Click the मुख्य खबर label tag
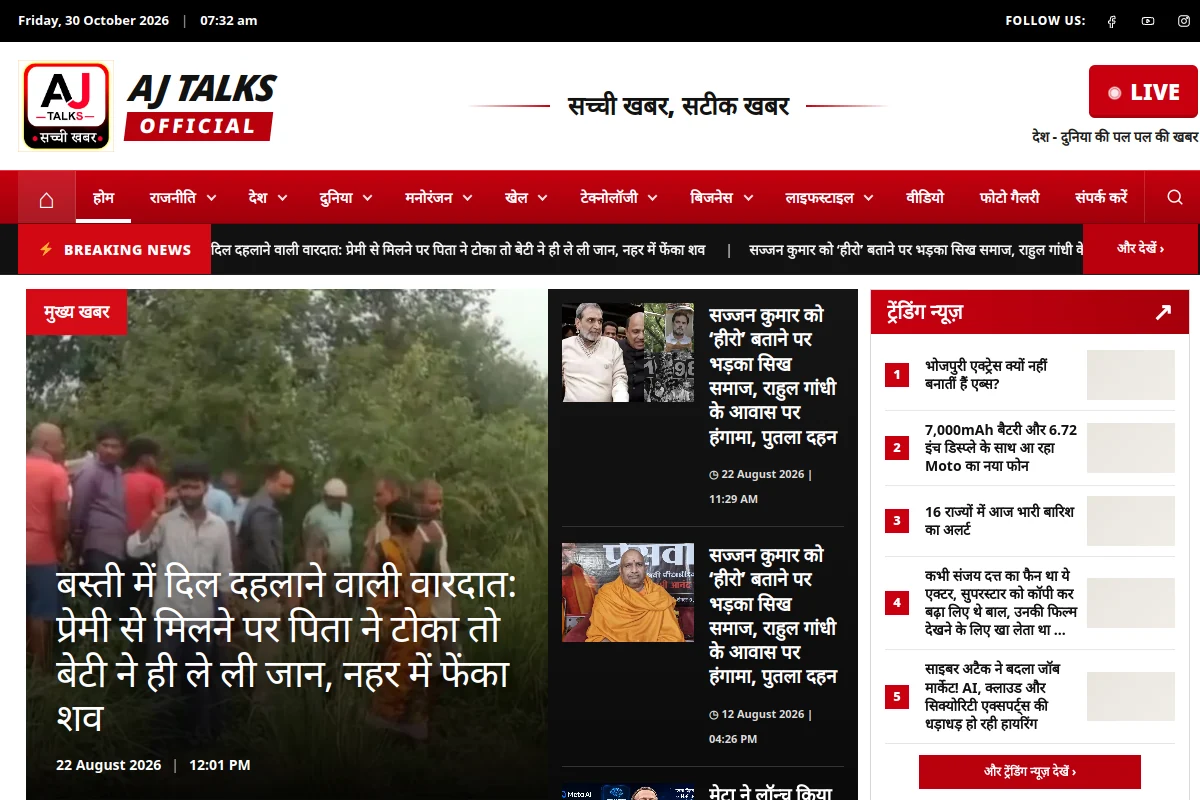 [77, 313]
